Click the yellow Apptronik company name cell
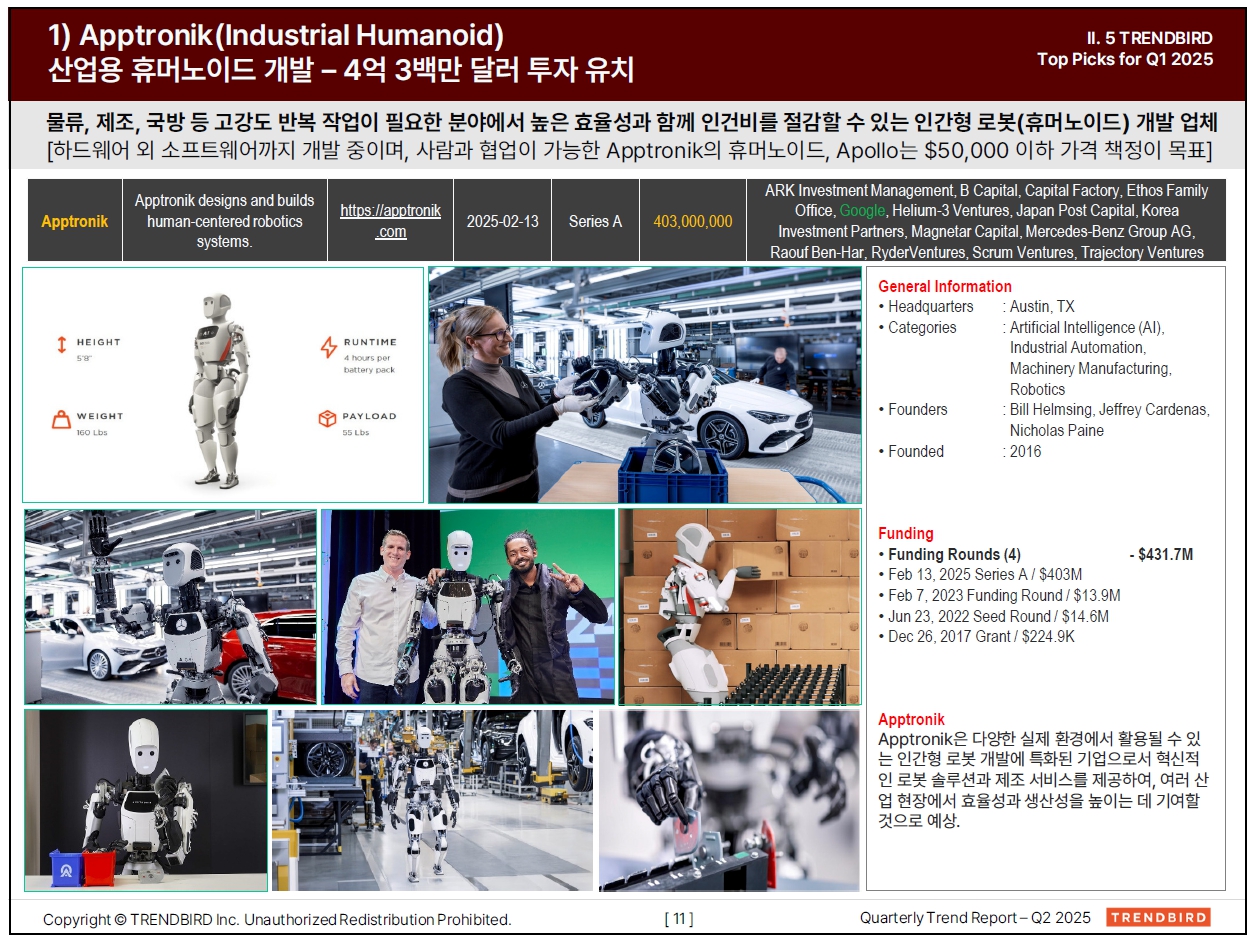 (x=75, y=221)
